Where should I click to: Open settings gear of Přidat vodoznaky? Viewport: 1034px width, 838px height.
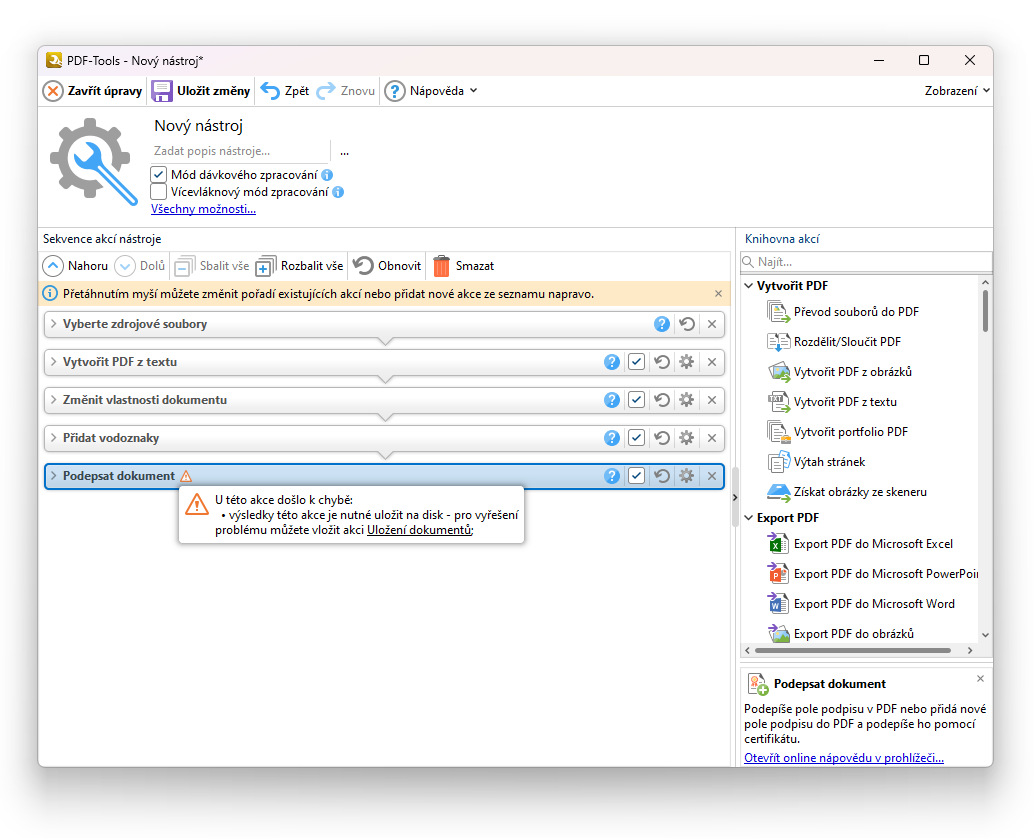click(686, 438)
